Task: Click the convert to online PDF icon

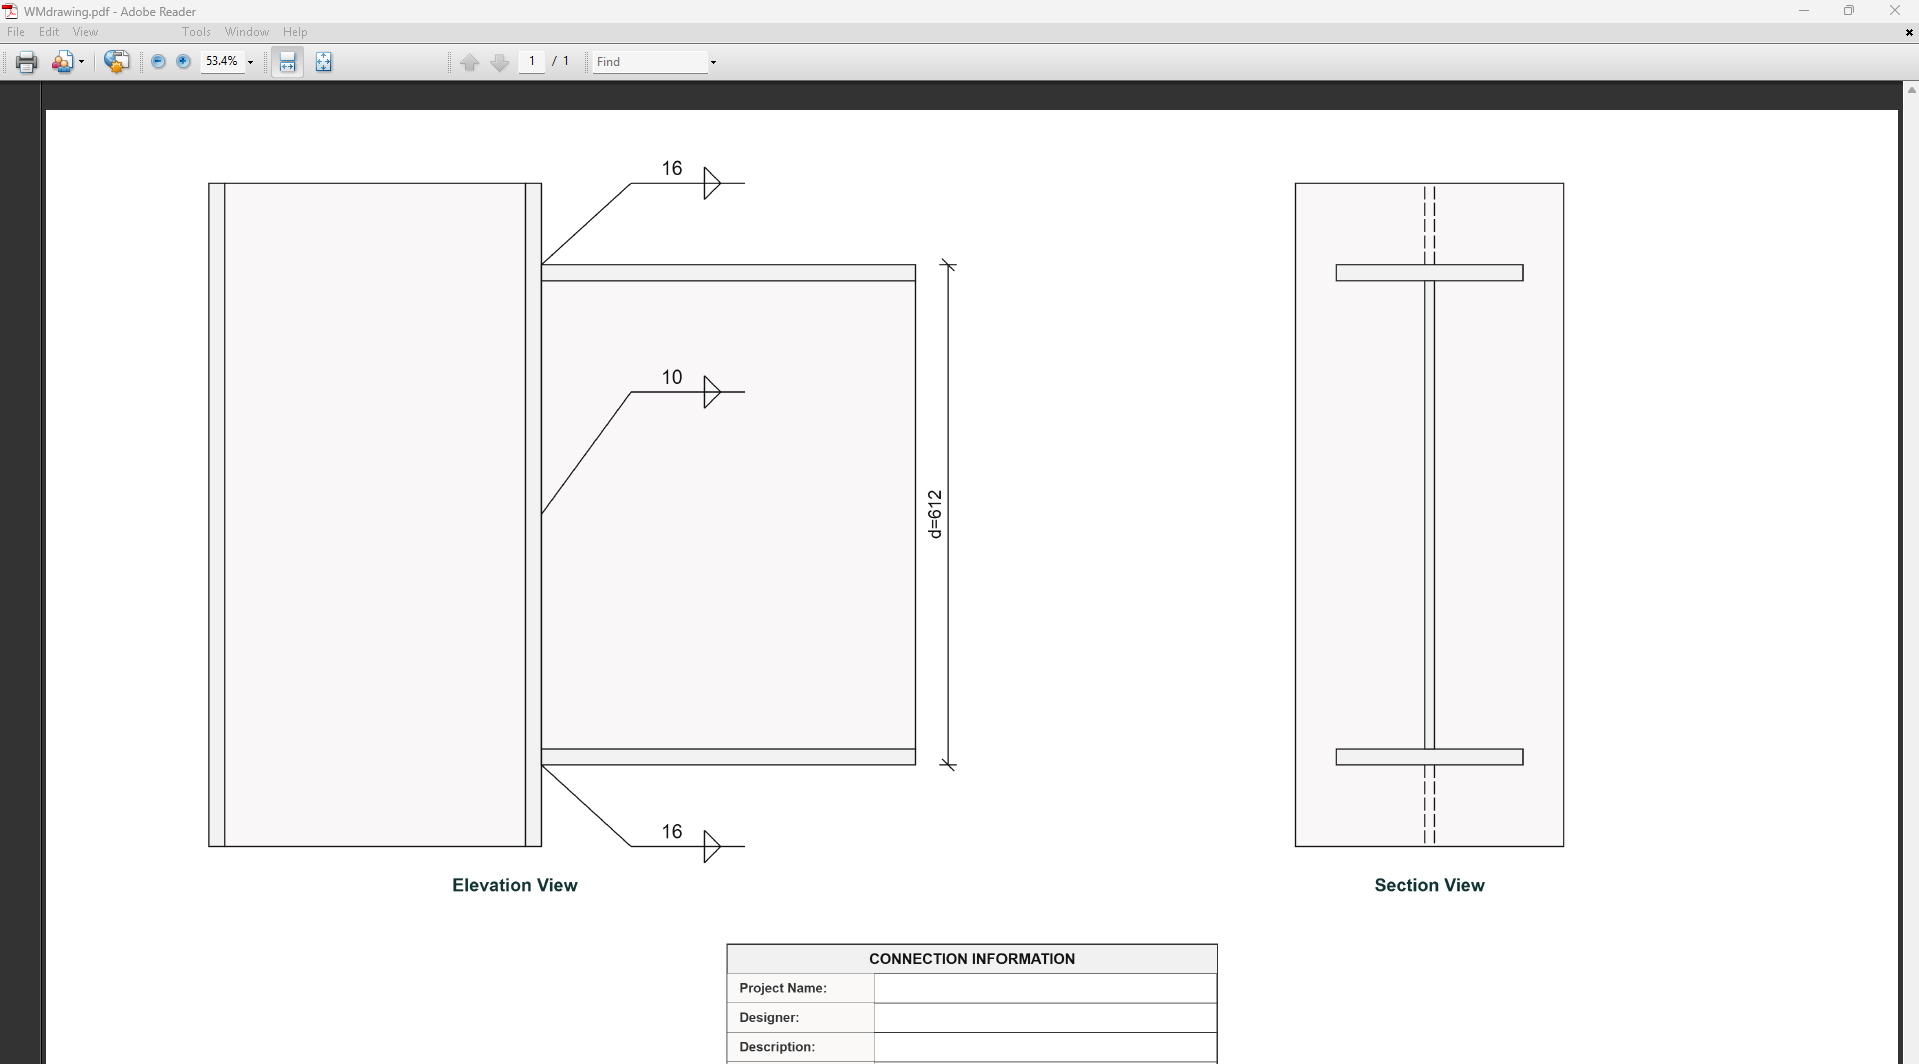Action: (x=117, y=61)
